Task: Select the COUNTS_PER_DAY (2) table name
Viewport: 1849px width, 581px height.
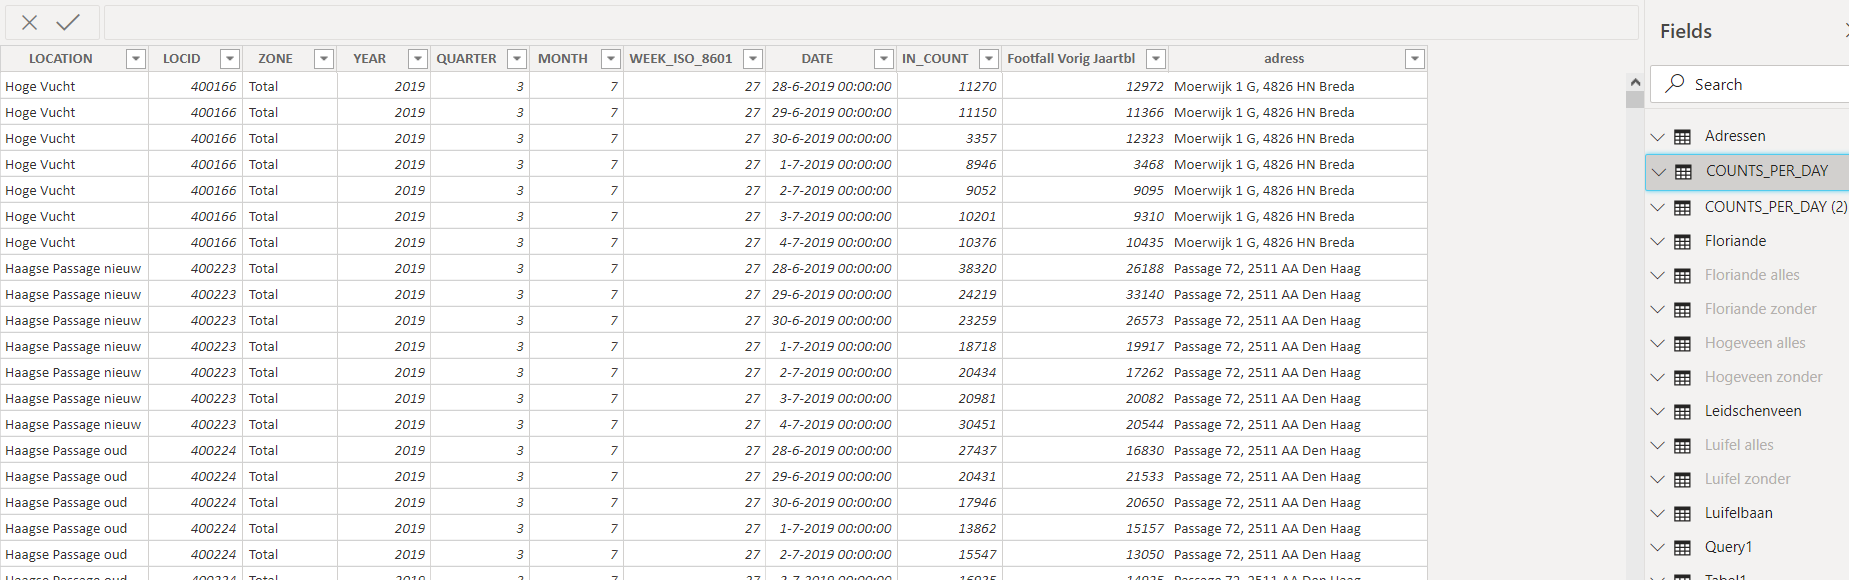Action: pos(1776,207)
